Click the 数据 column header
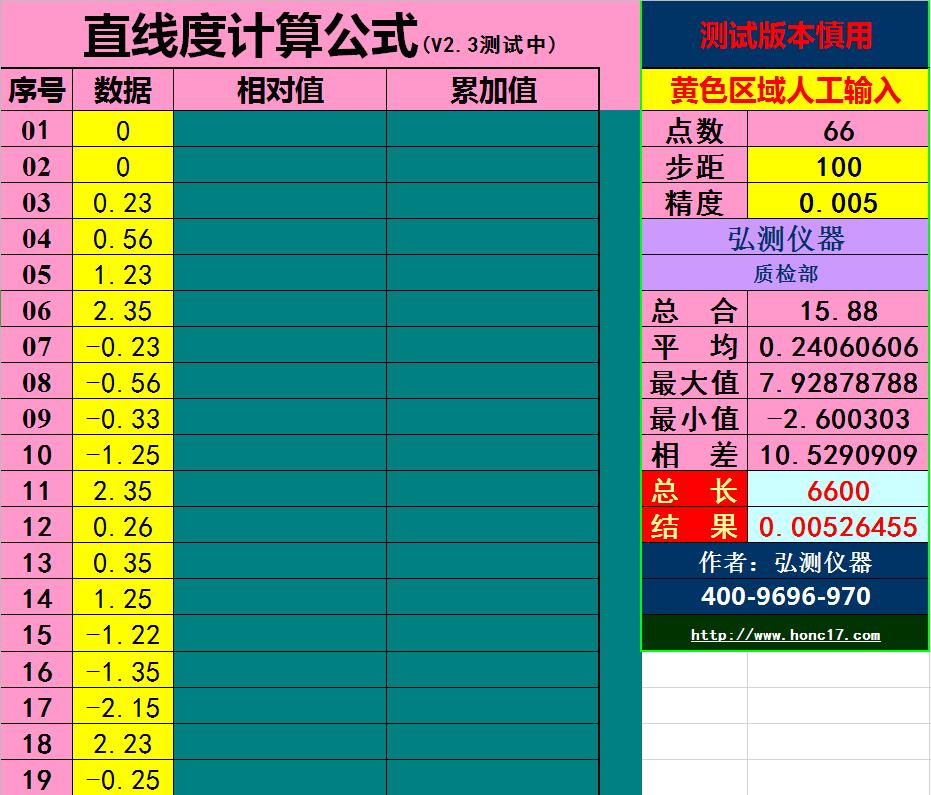Viewport: 931px width, 795px height. pyautogui.click(x=122, y=89)
